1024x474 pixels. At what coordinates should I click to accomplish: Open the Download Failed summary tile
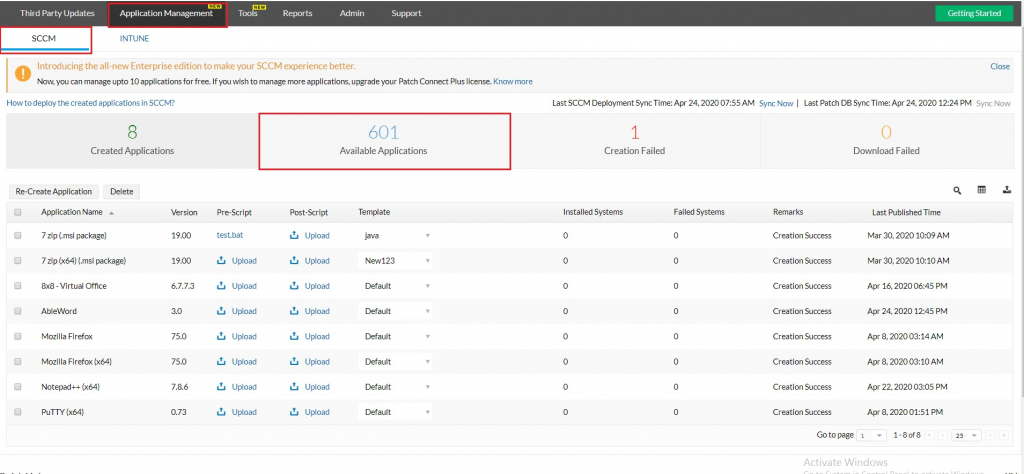(886, 141)
